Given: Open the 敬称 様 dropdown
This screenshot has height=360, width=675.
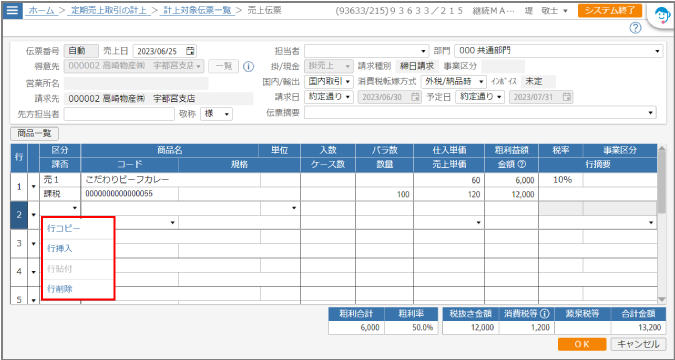Looking at the screenshot, I should click(216, 114).
